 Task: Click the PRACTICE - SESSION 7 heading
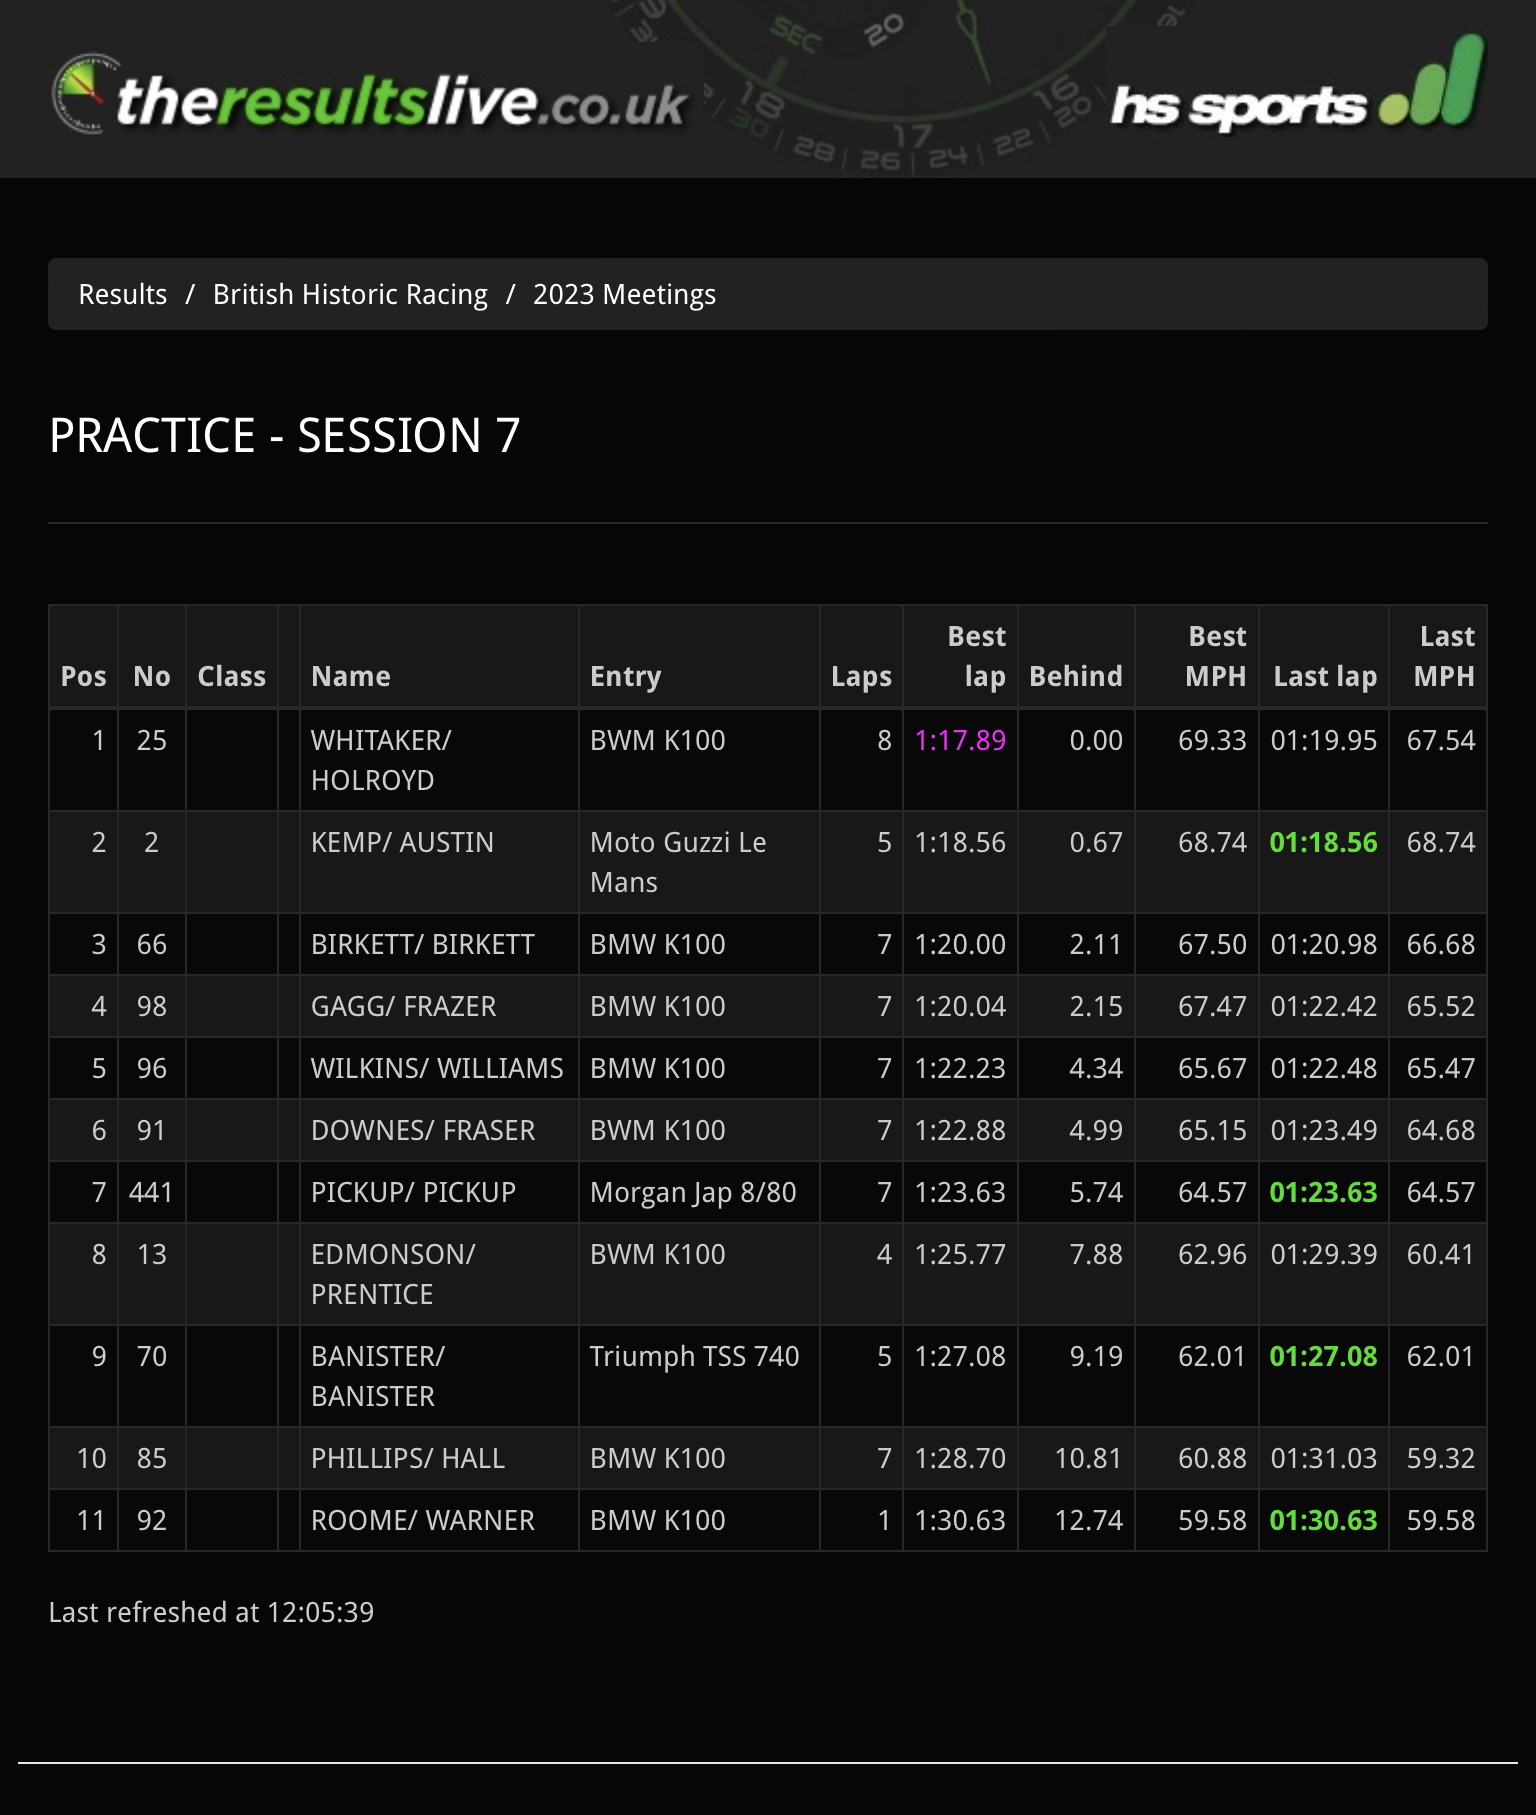click(285, 435)
